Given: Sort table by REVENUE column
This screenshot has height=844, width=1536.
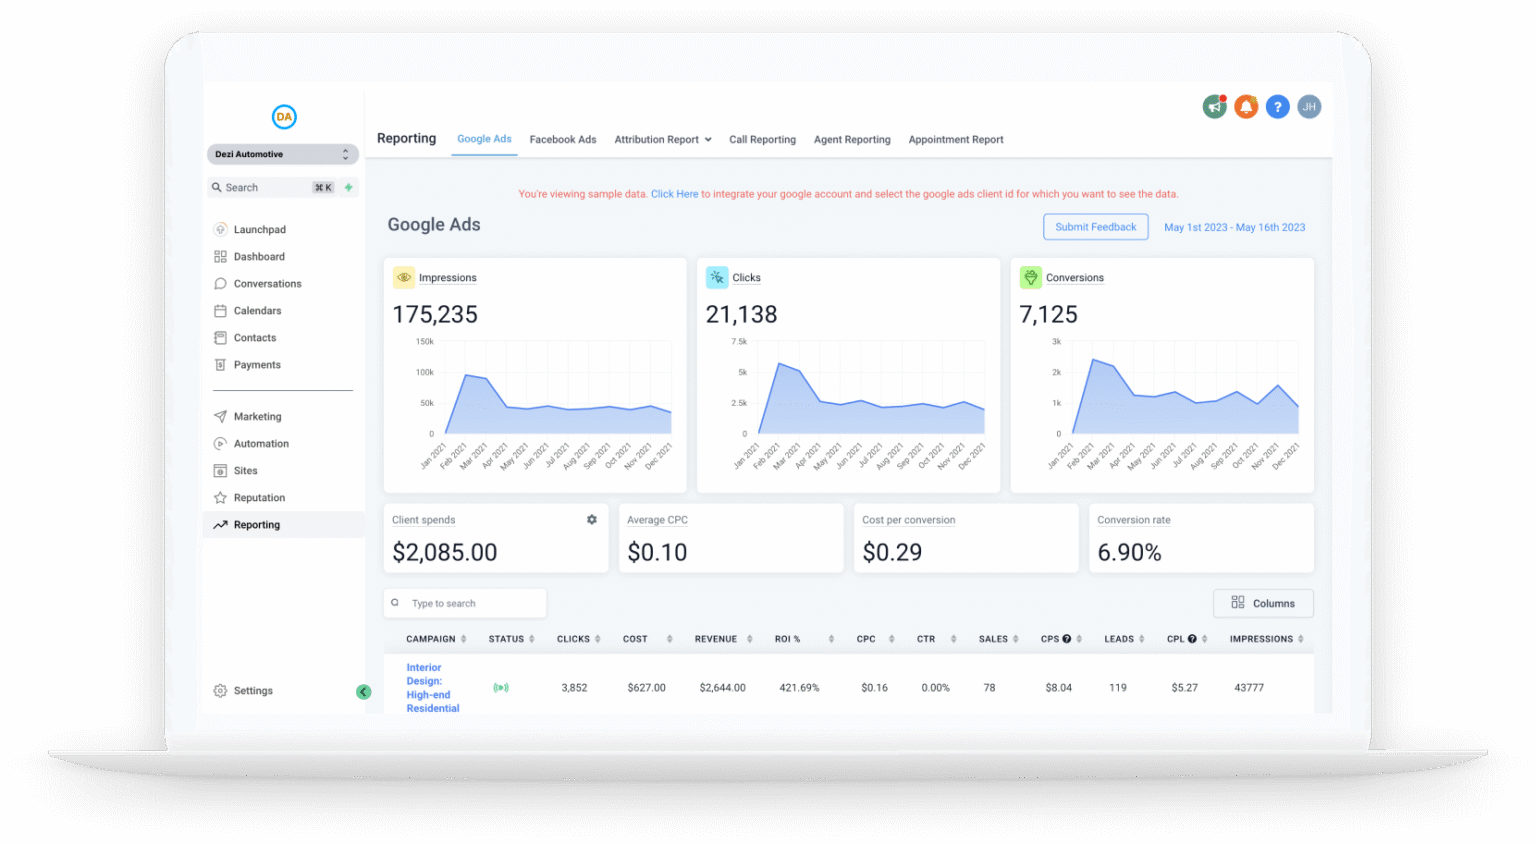Looking at the screenshot, I should click(x=723, y=639).
